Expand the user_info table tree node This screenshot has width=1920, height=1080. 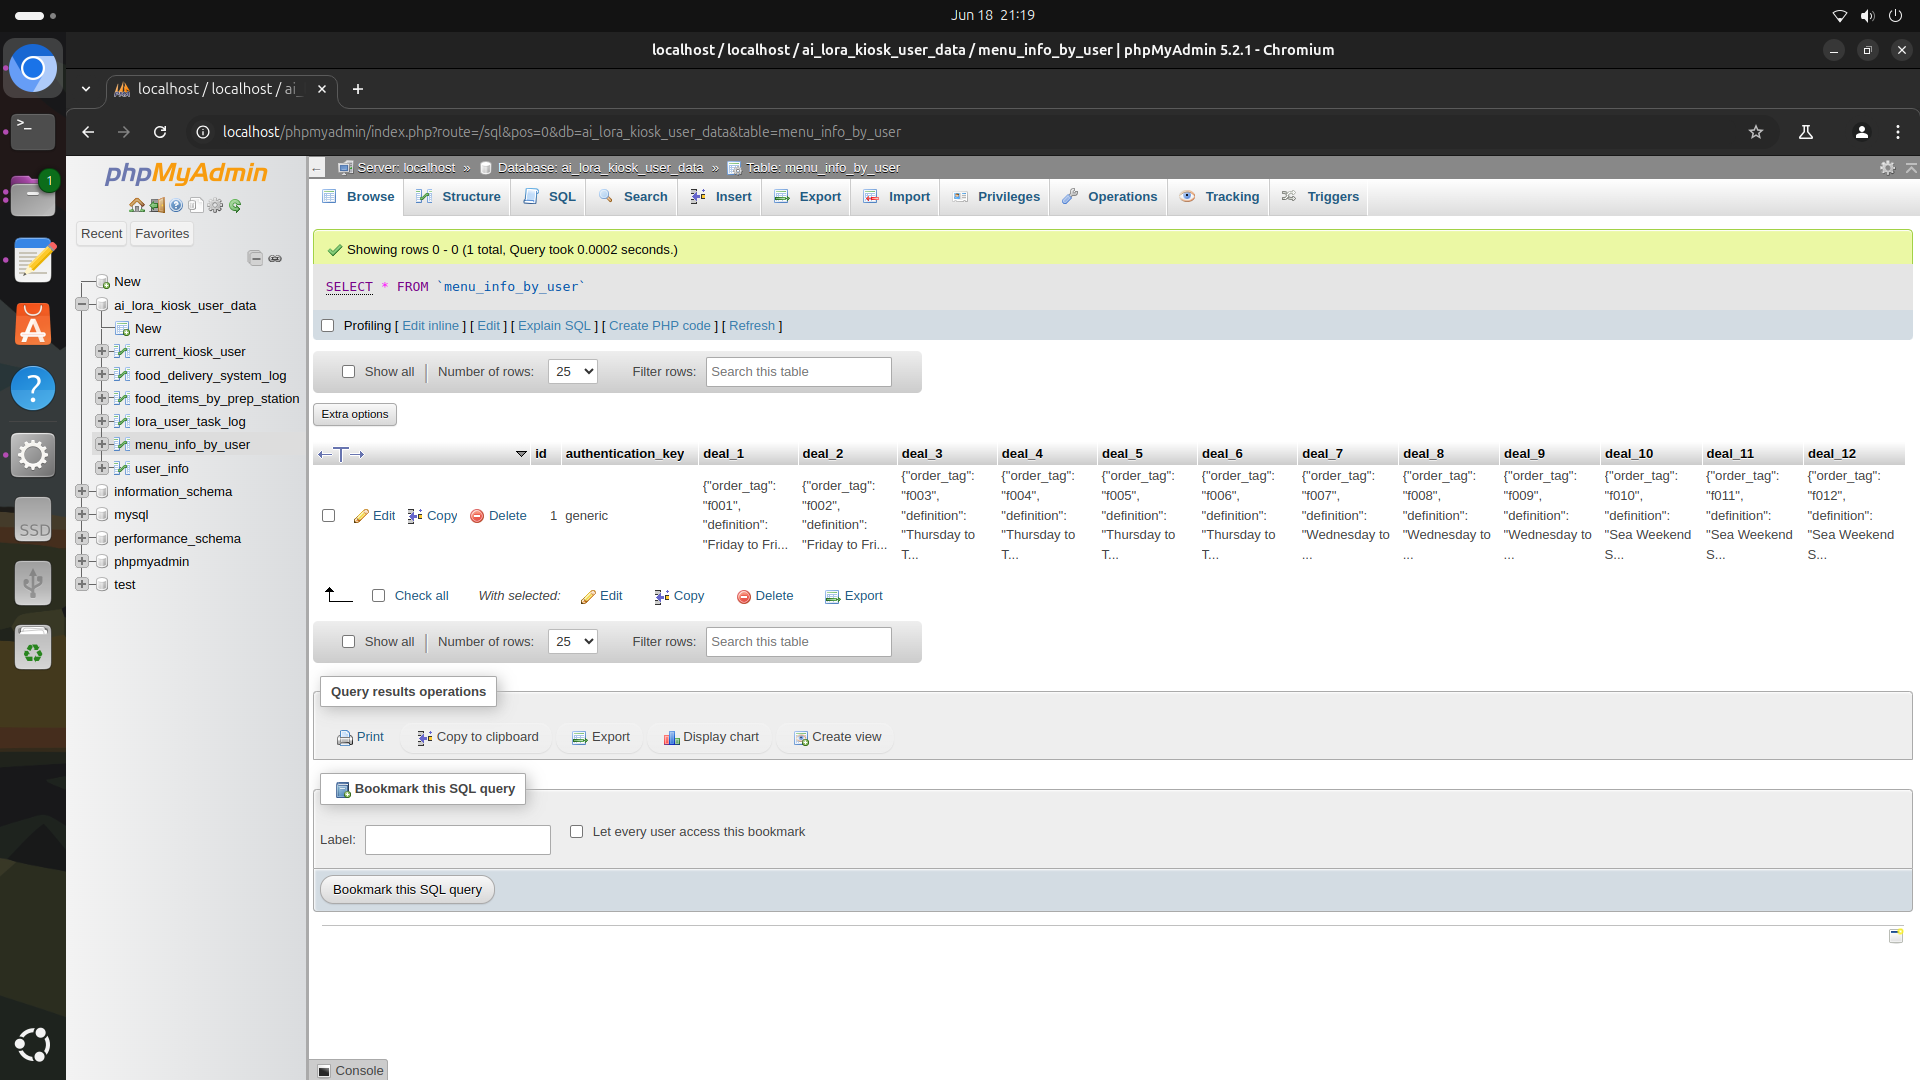101,468
